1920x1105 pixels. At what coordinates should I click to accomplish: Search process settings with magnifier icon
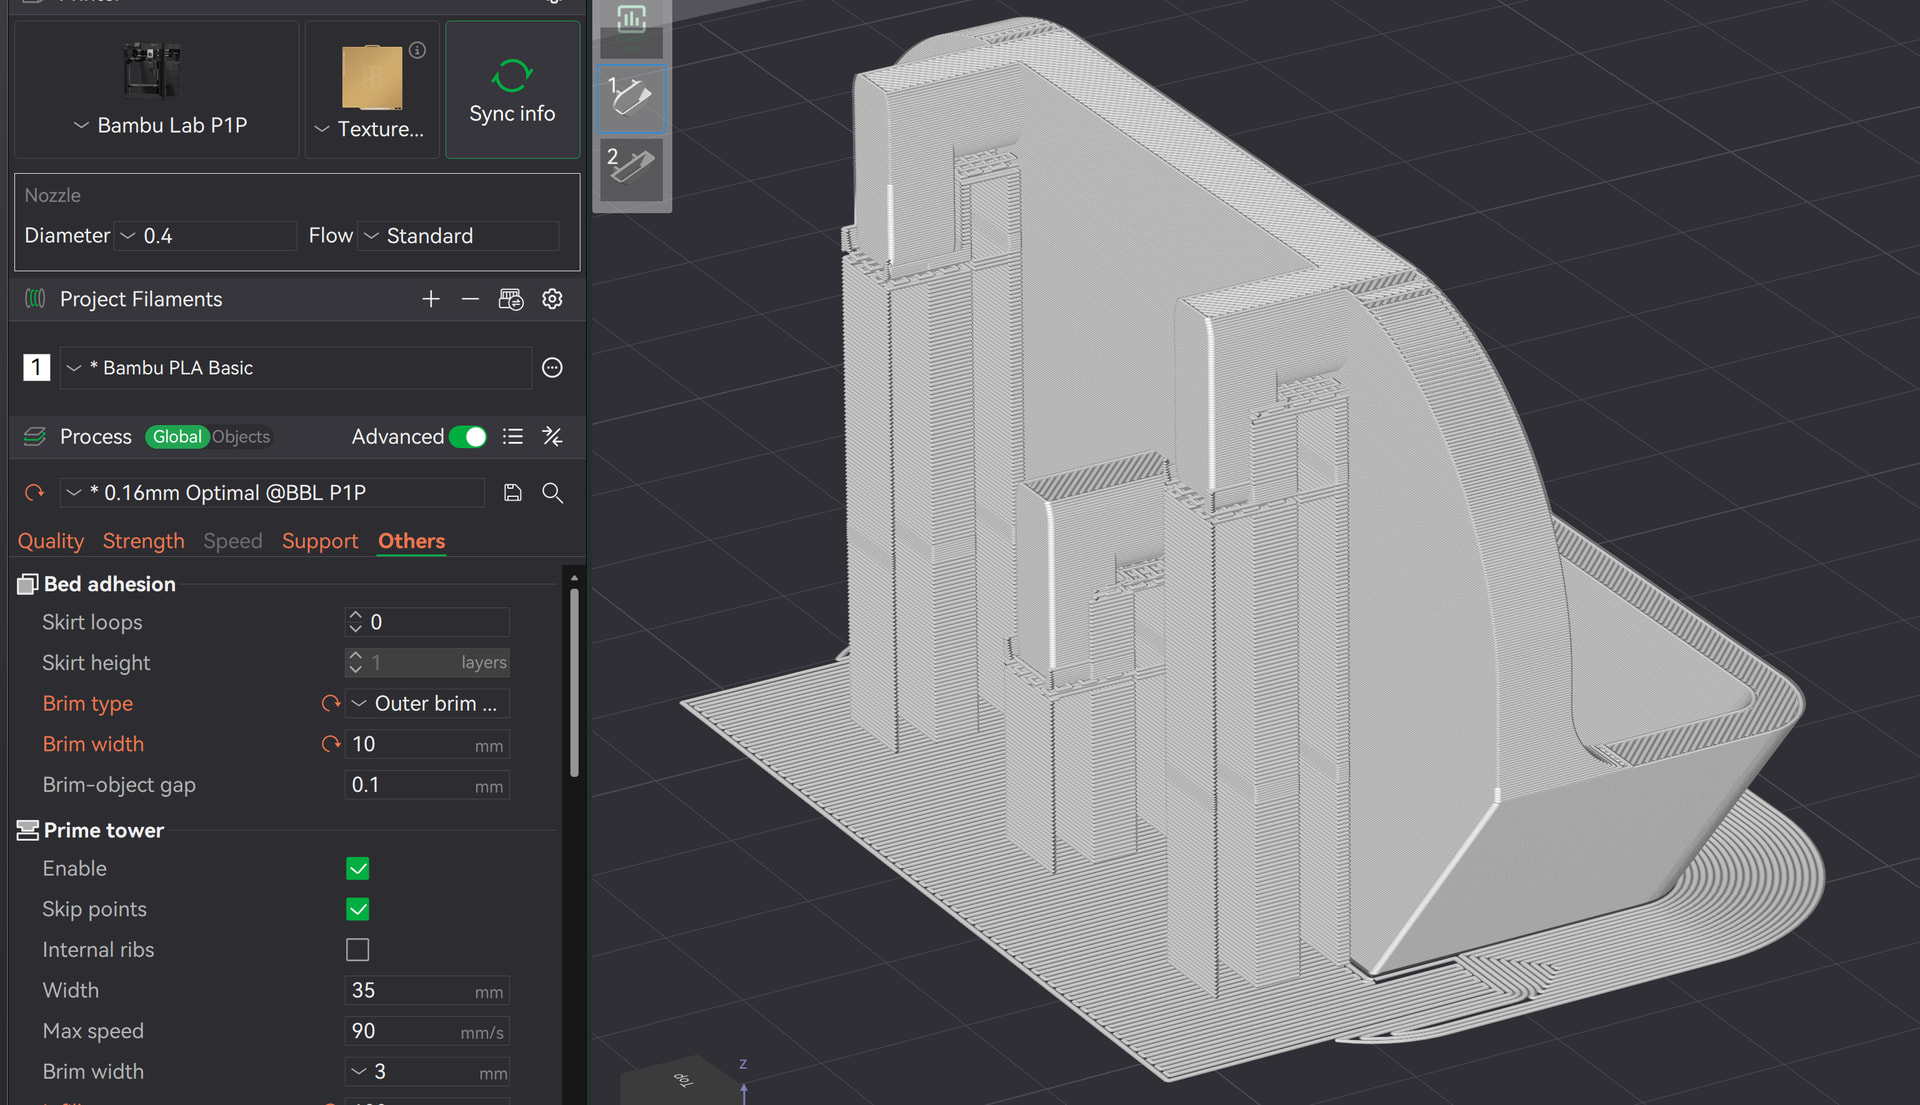coord(552,492)
